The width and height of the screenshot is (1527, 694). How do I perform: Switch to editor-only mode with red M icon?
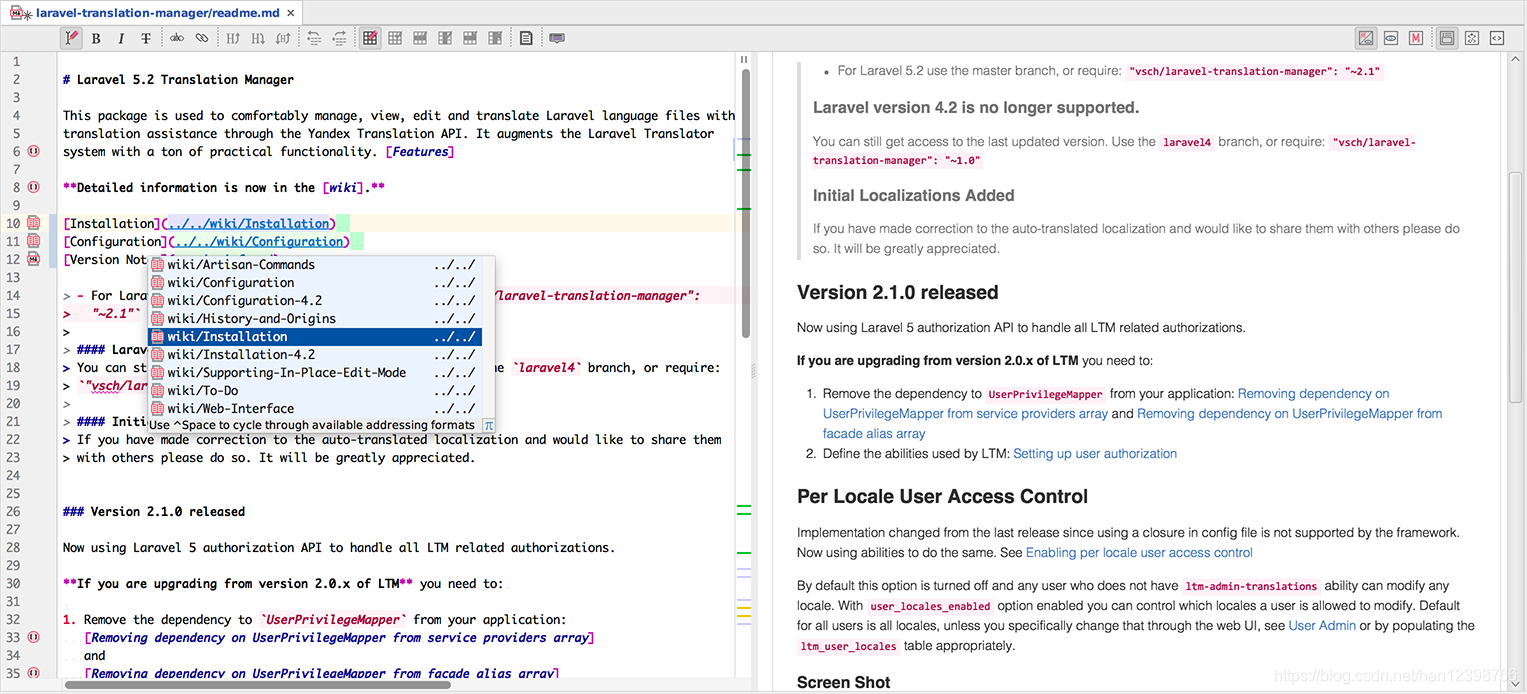(x=1416, y=39)
